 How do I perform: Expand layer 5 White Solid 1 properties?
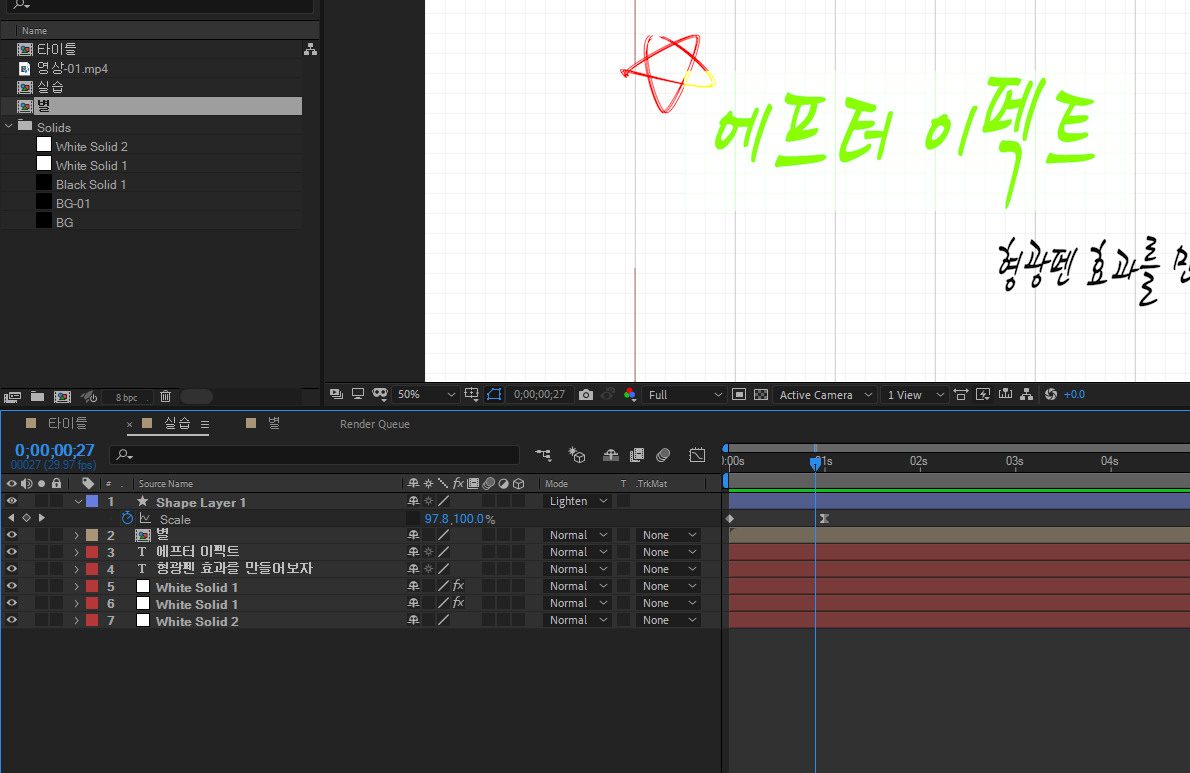[x=77, y=586]
